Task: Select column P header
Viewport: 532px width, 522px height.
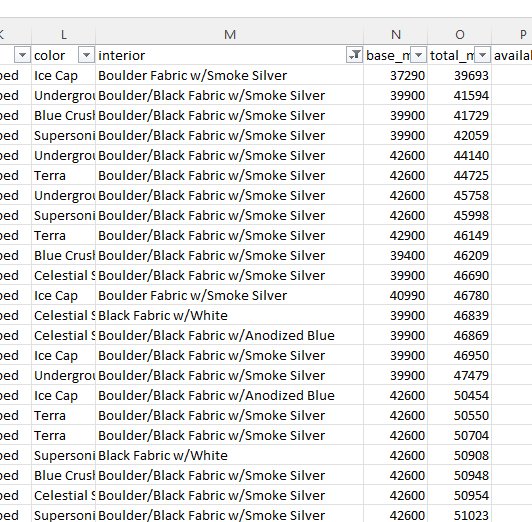Action: pyautogui.click(x=512, y=34)
